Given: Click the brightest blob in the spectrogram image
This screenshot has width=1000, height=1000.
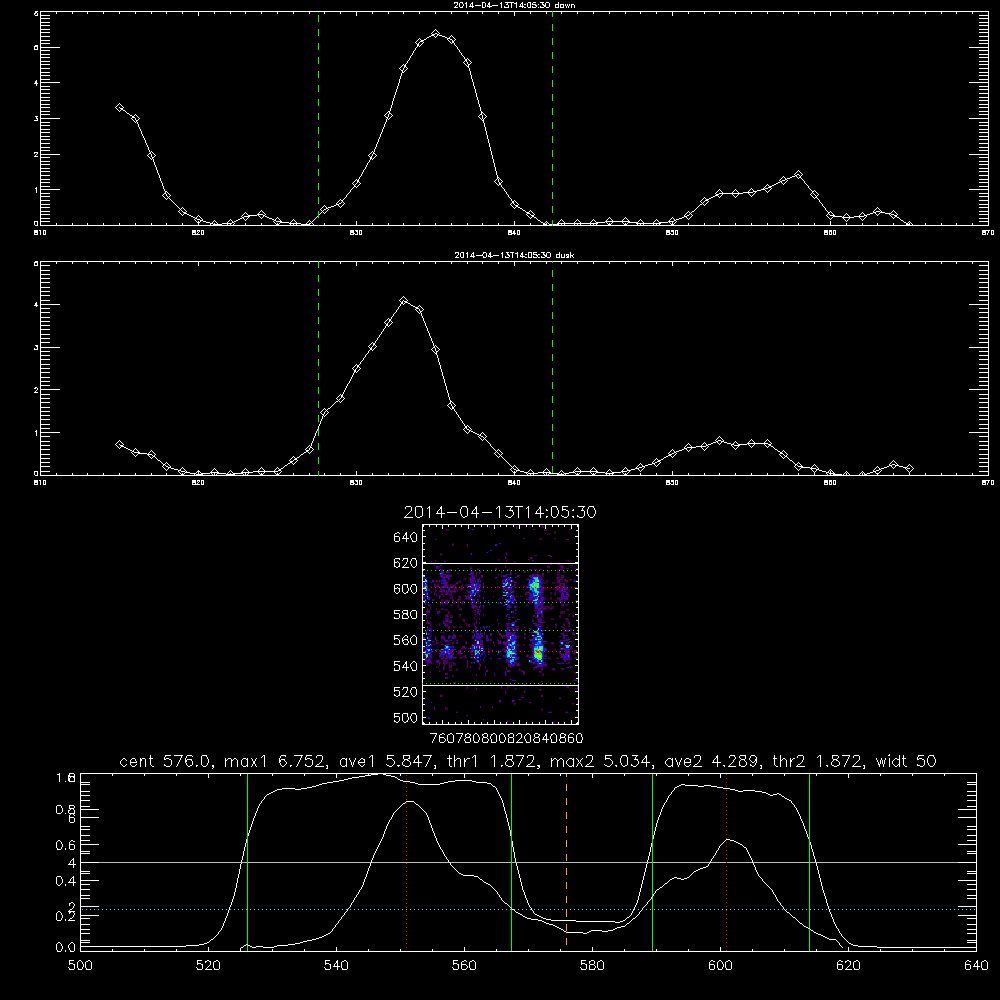Looking at the screenshot, I should pos(538,653).
